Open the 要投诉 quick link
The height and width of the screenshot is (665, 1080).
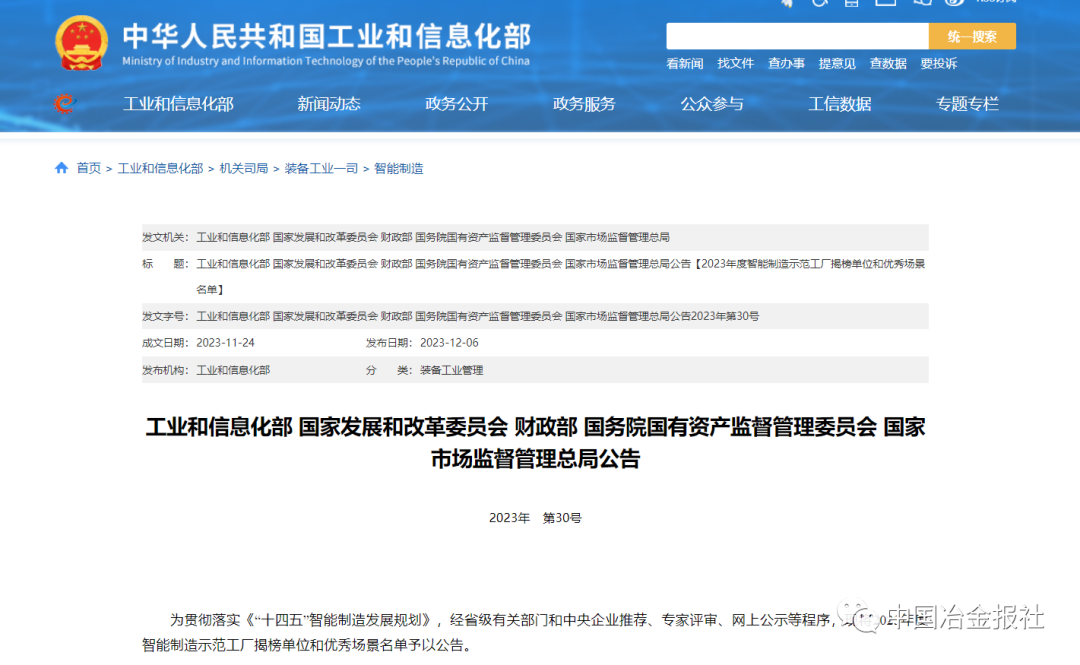click(938, 63)
